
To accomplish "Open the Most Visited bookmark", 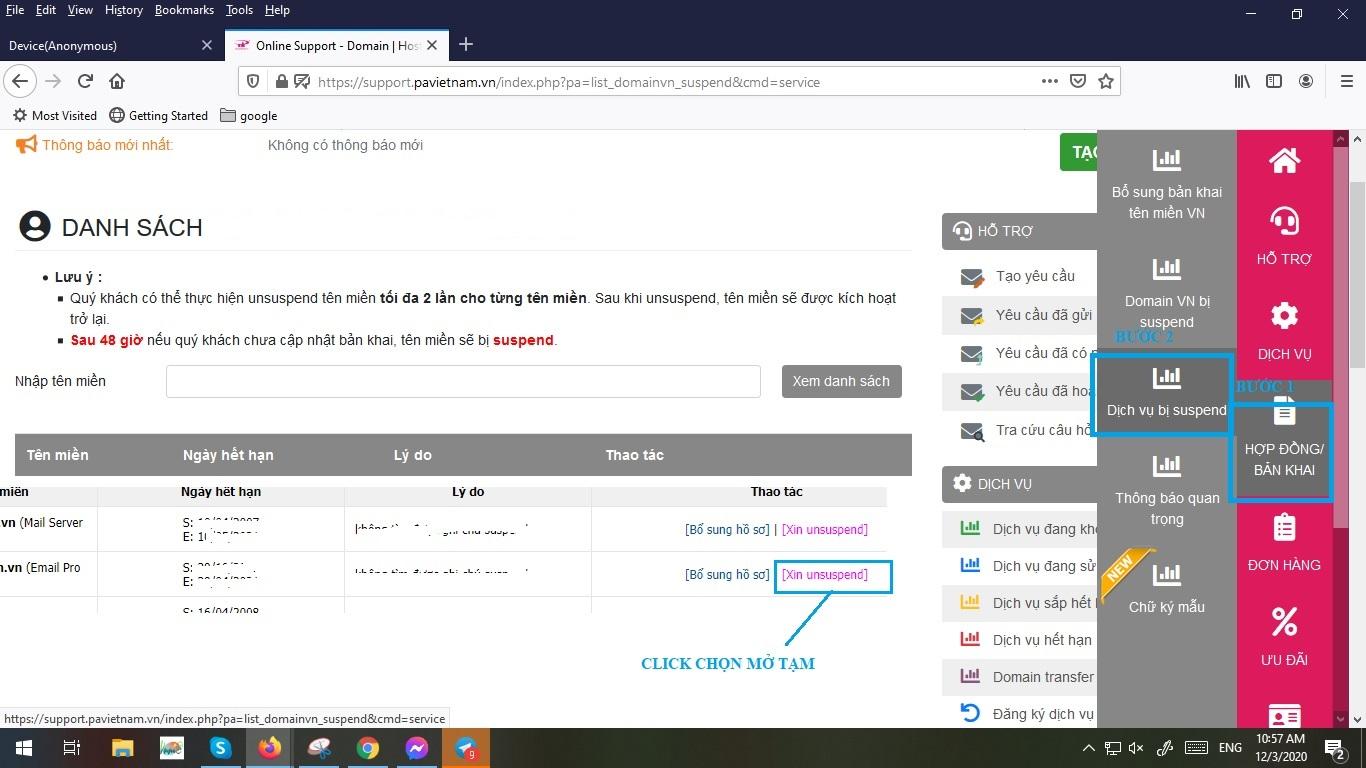I will click(55, 116).
